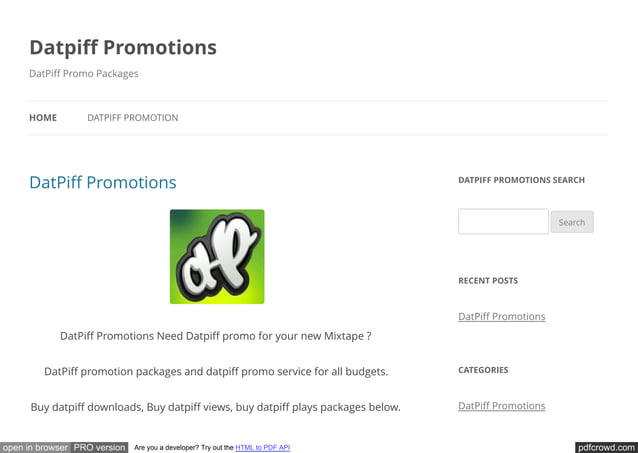Click the DatPiff Promo Packages tagline
The height and width of the screenshot is (453, 638).
(x=84, y=74)
